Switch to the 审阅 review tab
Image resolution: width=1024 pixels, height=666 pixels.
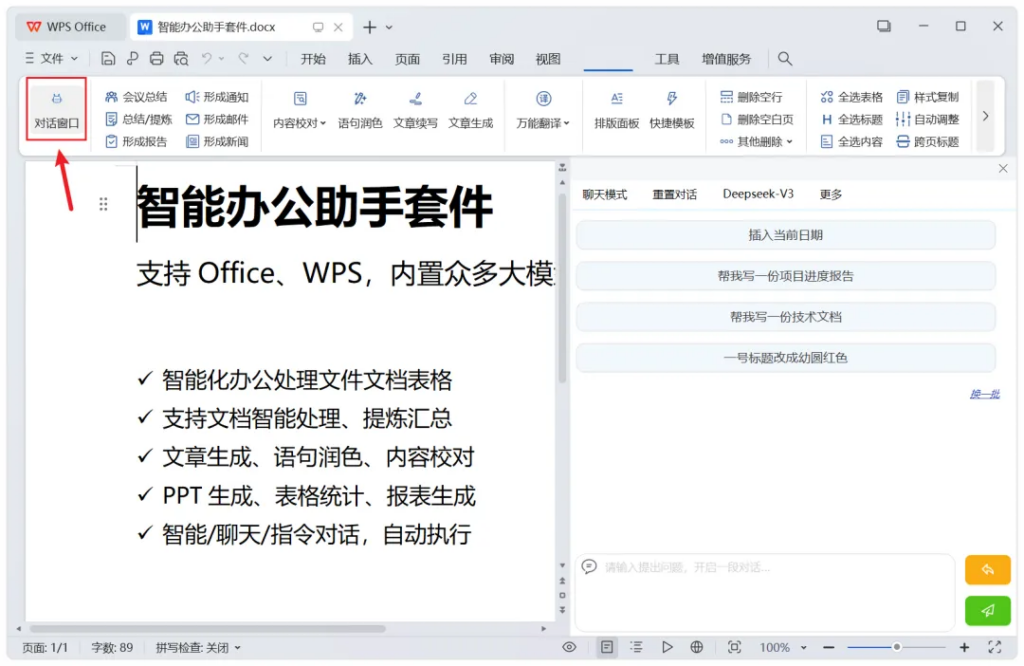501,59
